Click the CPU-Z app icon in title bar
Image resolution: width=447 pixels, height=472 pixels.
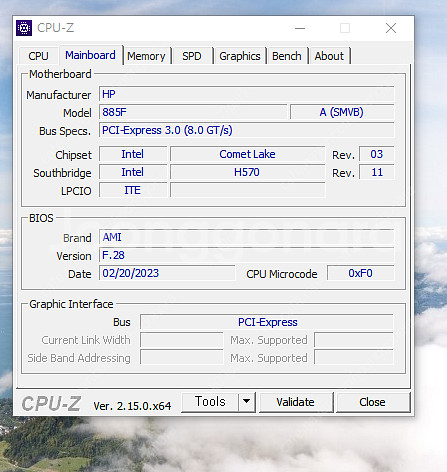[x=24, y=28]
